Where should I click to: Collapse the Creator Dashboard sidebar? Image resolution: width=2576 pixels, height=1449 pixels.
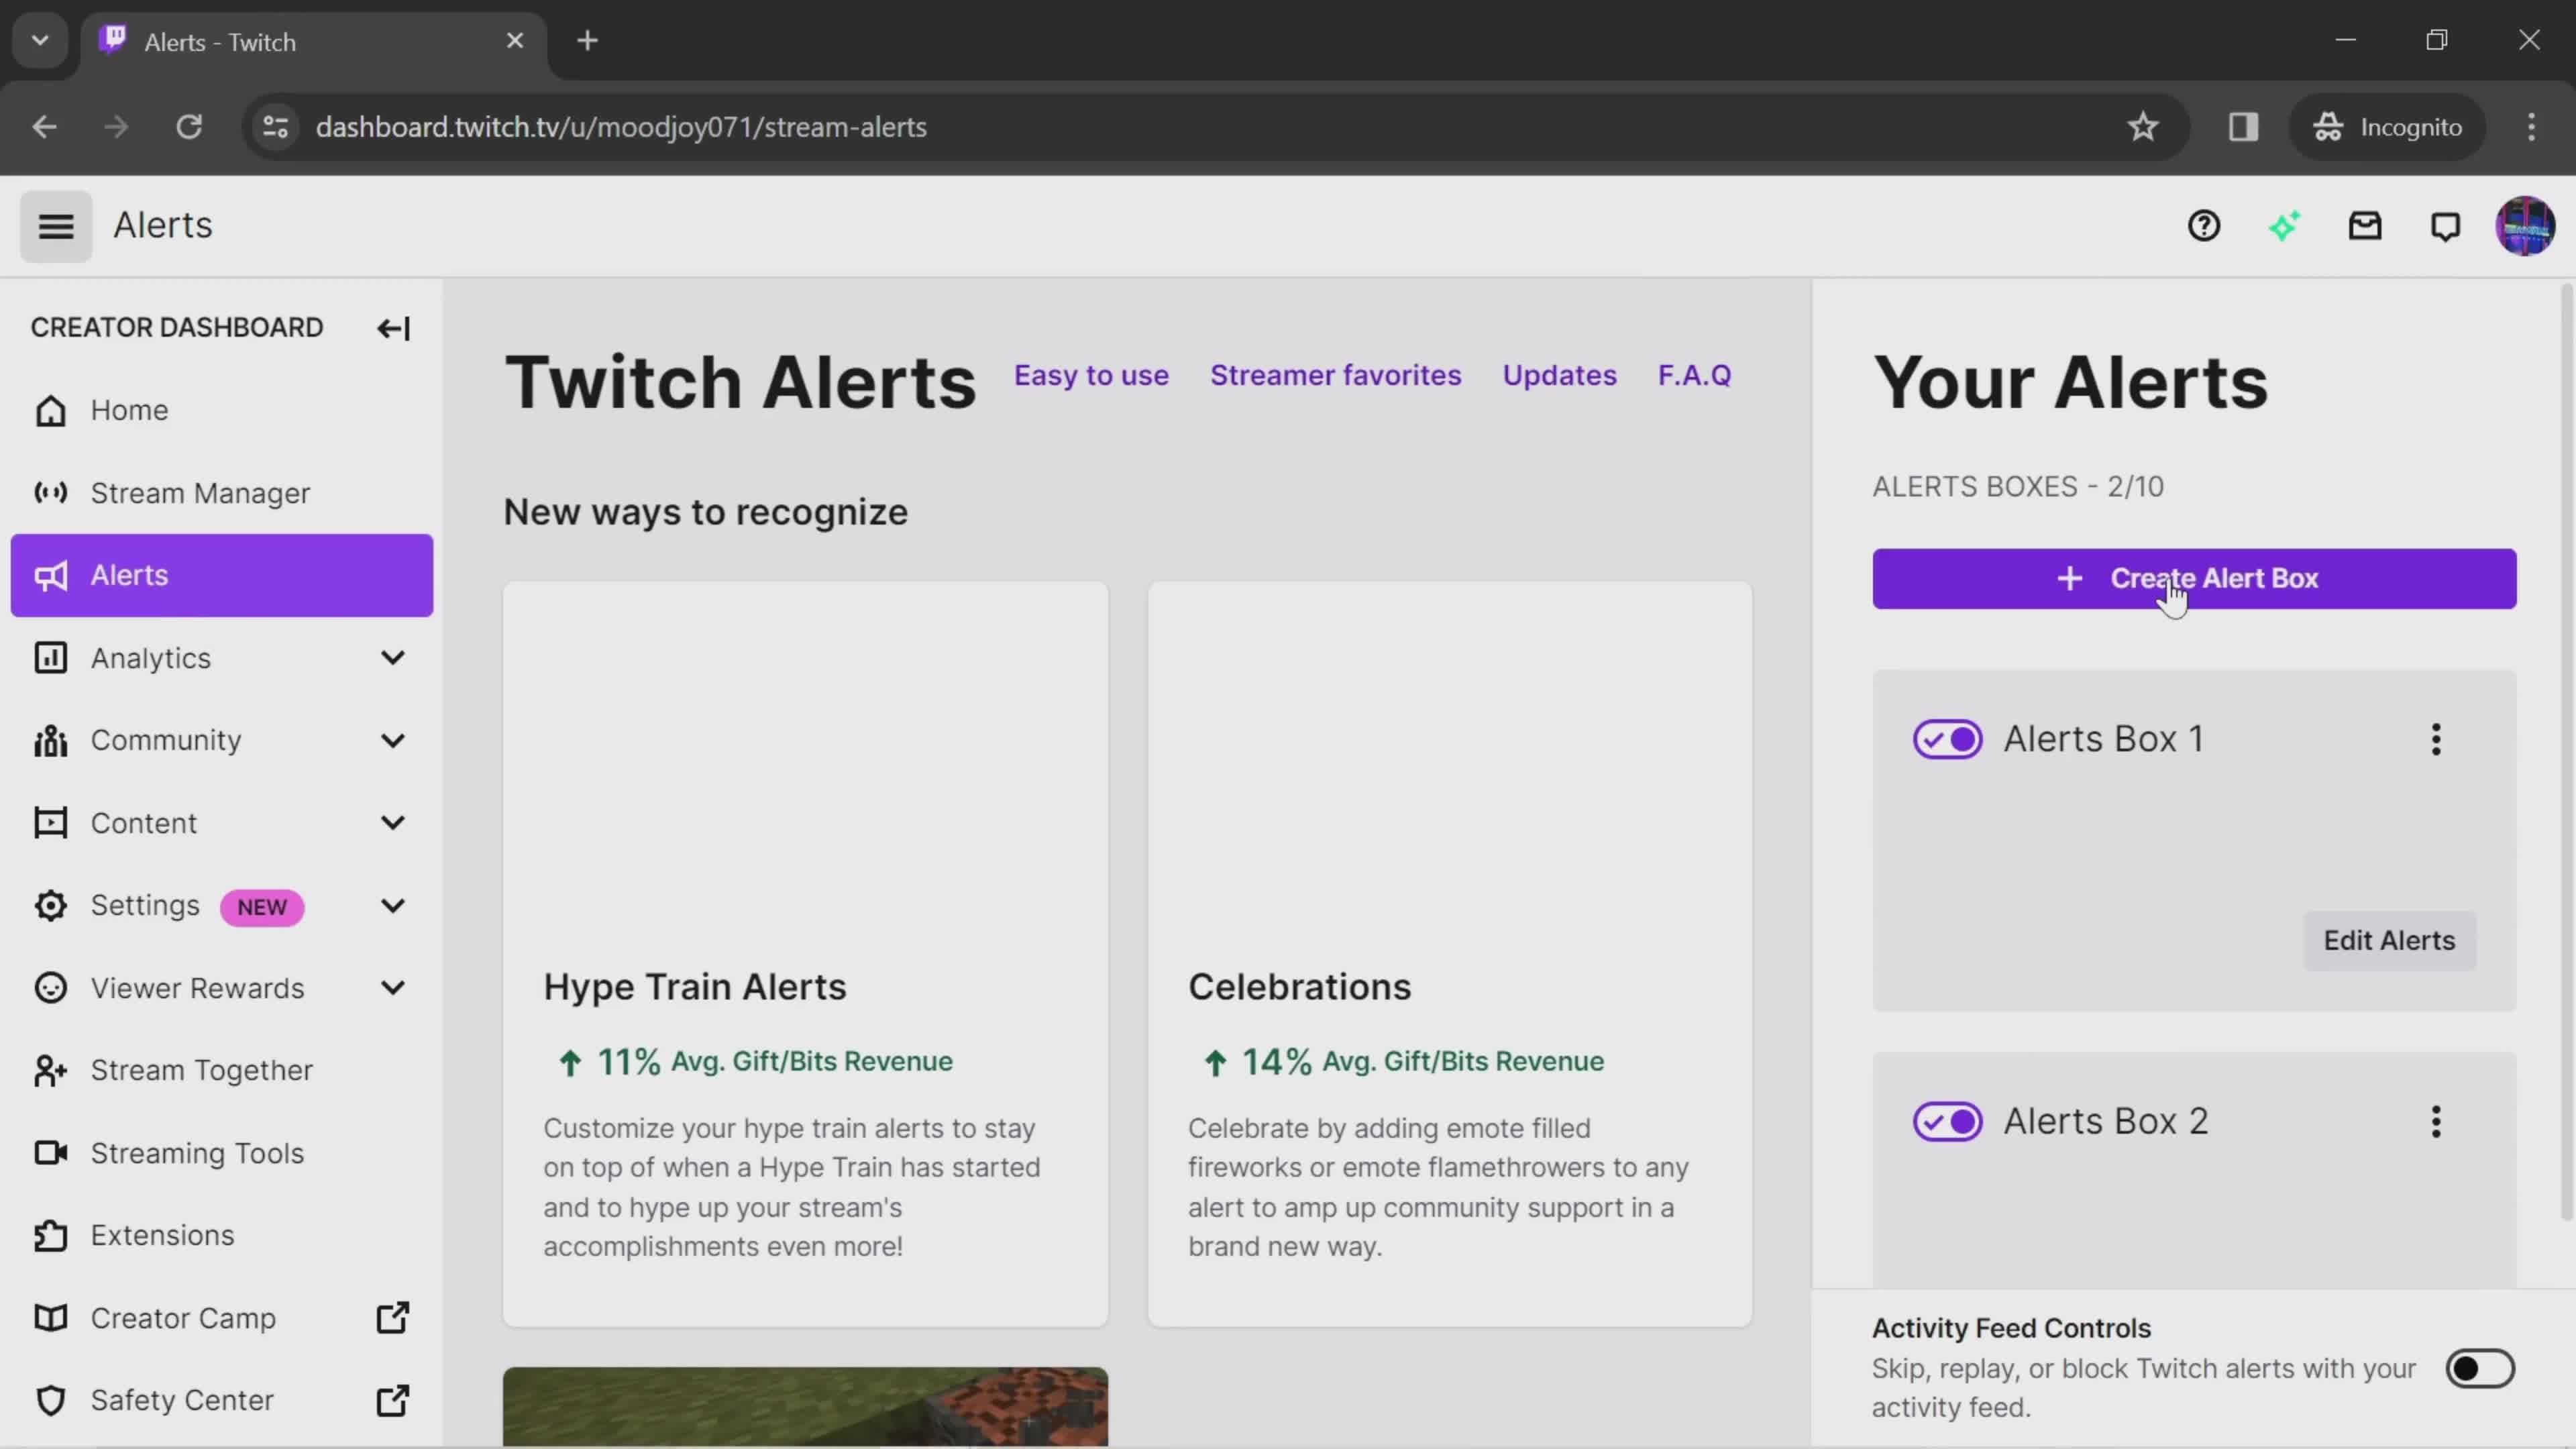(393, 328)
